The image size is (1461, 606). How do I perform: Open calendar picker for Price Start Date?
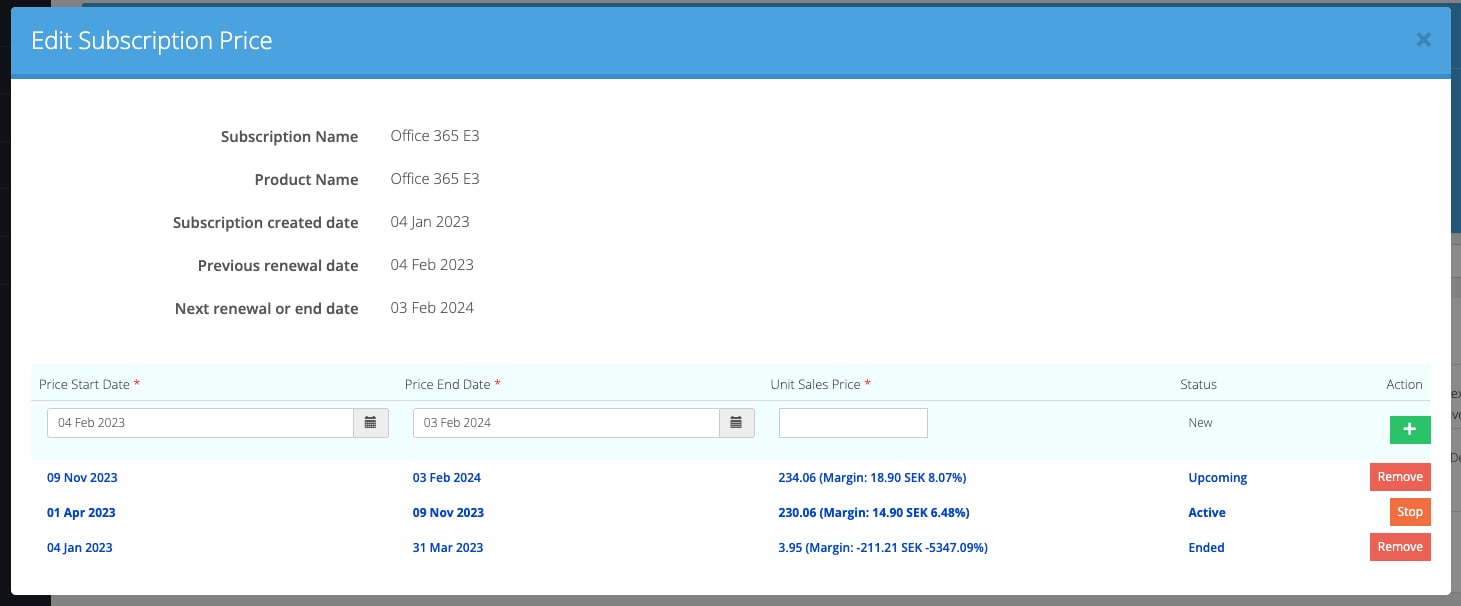tap(370, 423)
